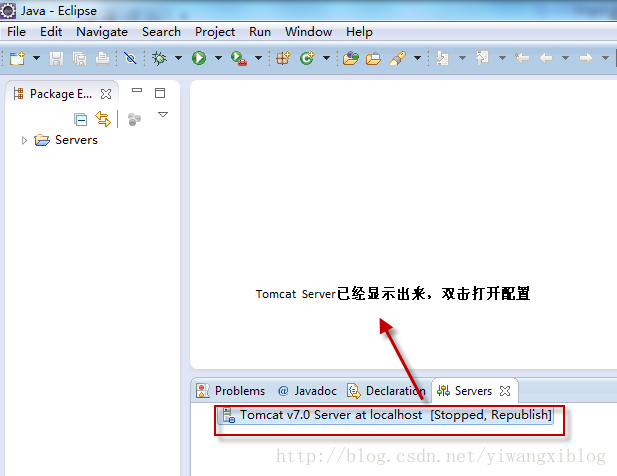Click the Open Type icon

pyautogui.click(x=351, y=58)
